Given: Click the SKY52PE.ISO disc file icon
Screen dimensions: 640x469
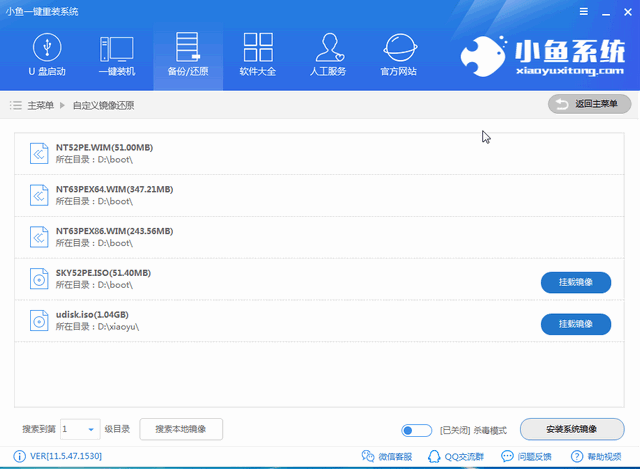Looking at the screenshot, I should tap(38, 280).
